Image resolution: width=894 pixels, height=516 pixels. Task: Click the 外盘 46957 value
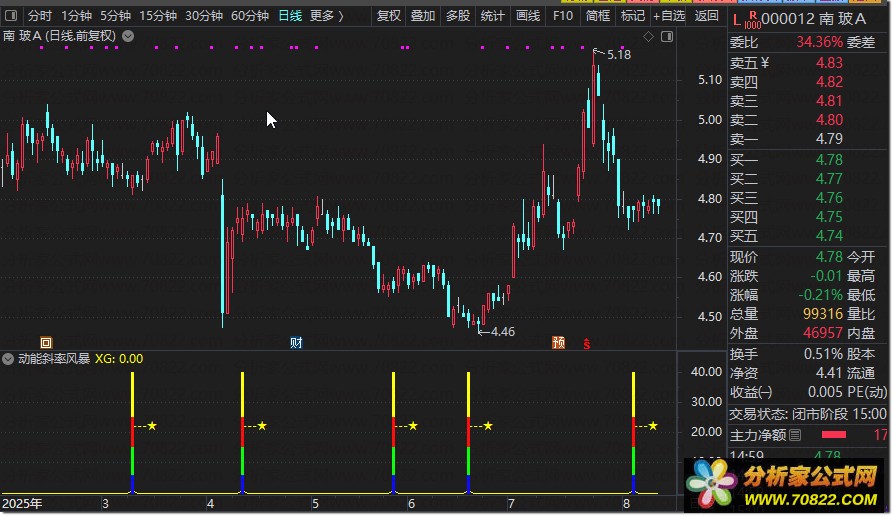coord(823,332)
